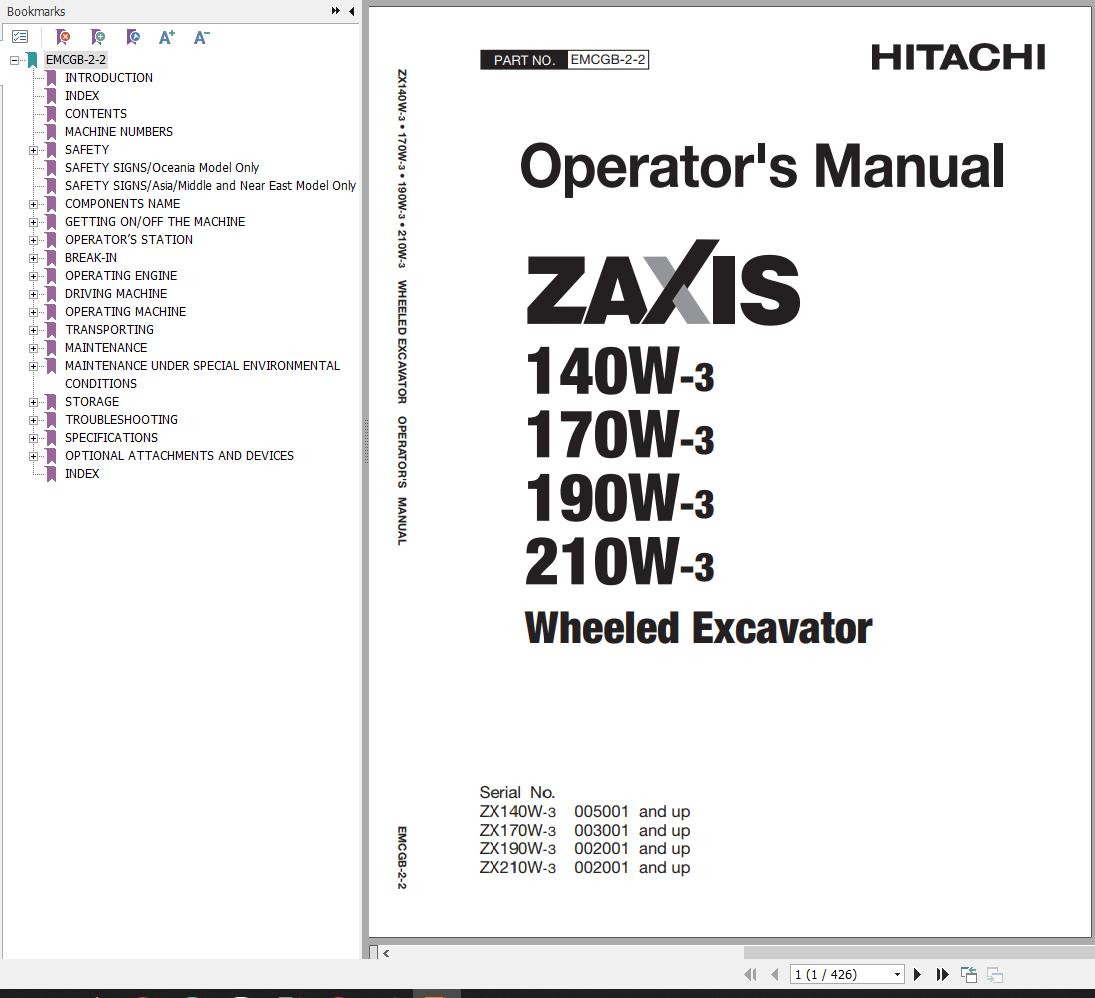1095x998 pixels.
Task: Click the root EMCGB-2-2 teal bookmark icon
Action: (x=32, y=60)
